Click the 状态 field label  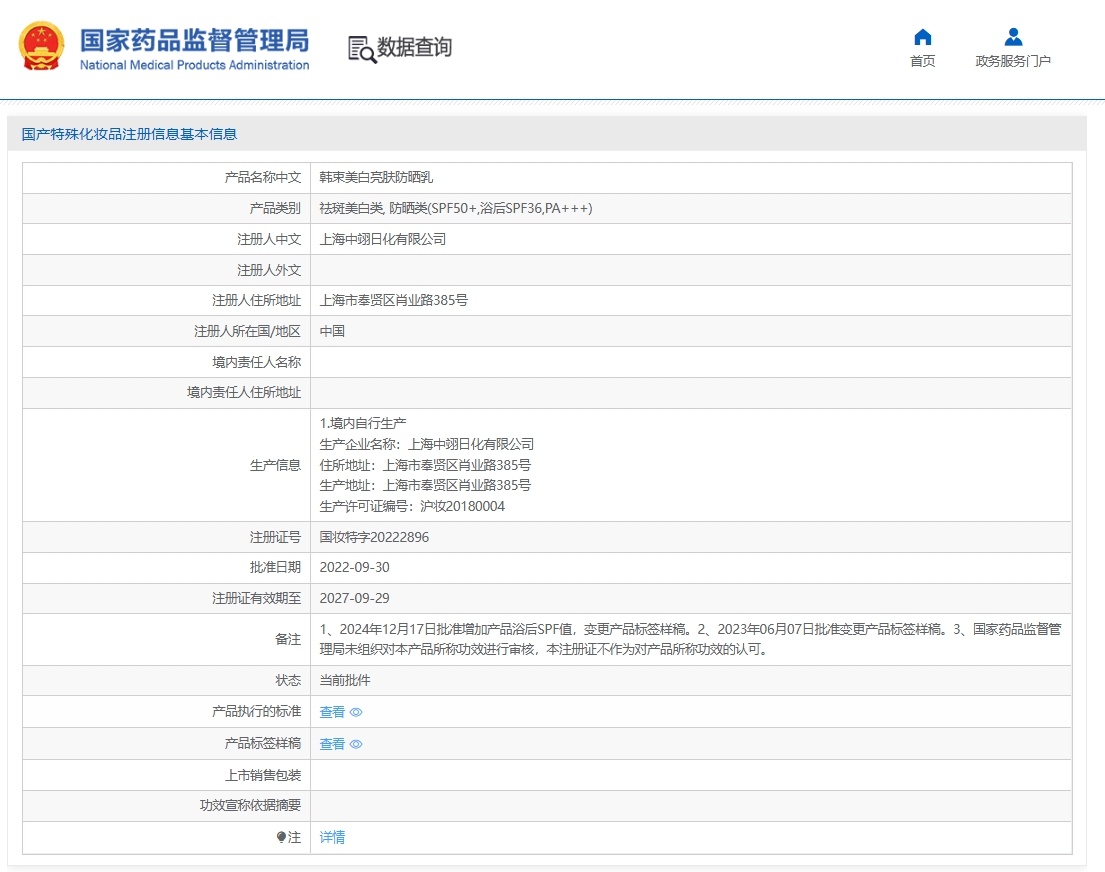click(x=288, y=680)
